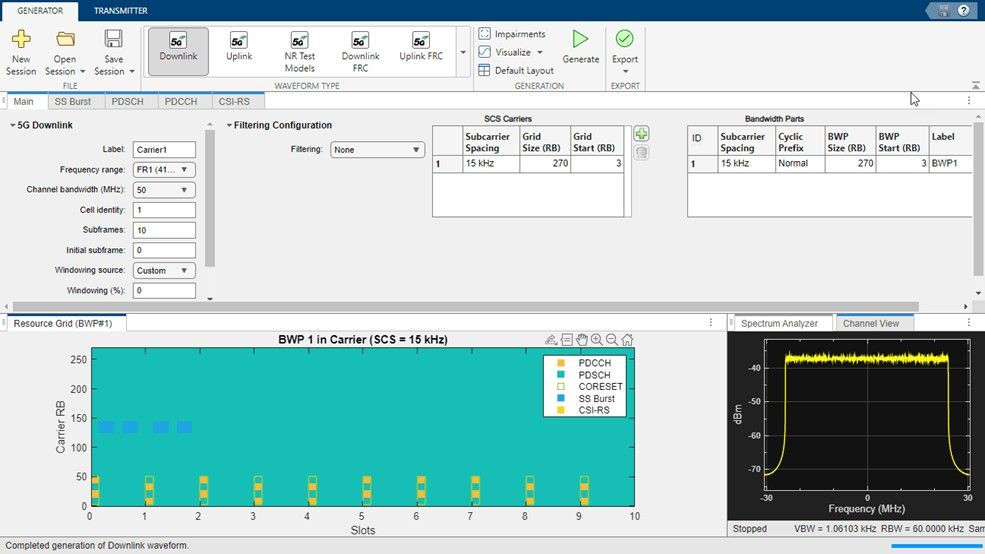Click the Cell identity input field
This screenshot has height=554, width=985.
coord(163,210)
